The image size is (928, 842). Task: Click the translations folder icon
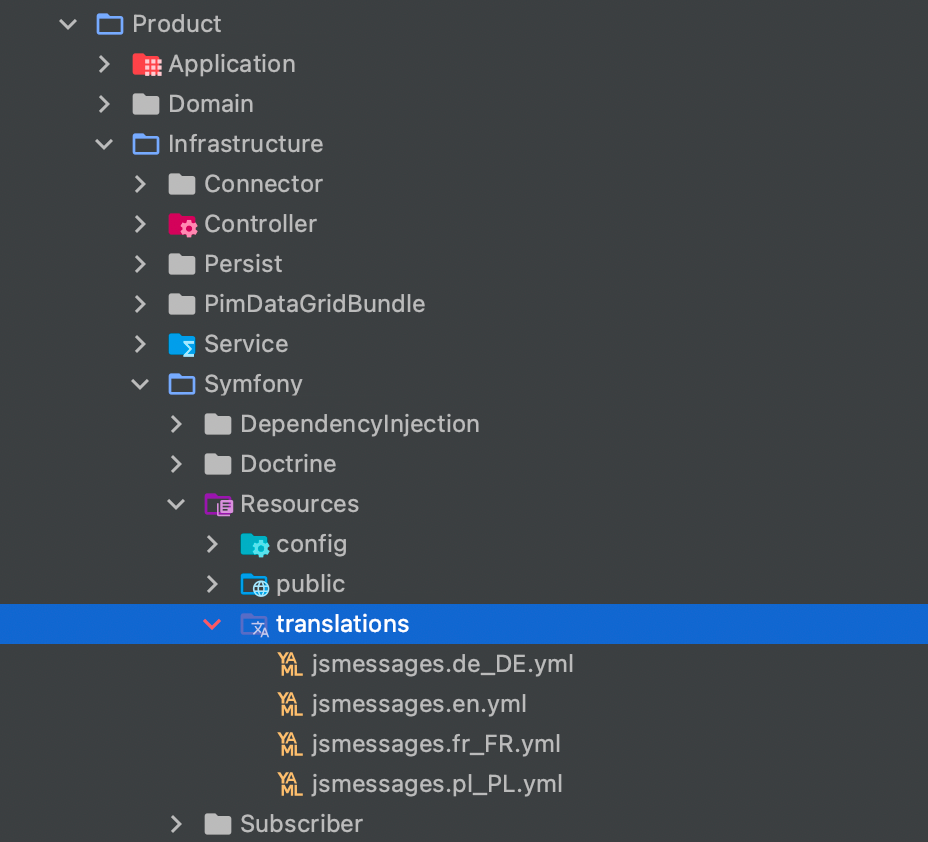tap(254, 625)
